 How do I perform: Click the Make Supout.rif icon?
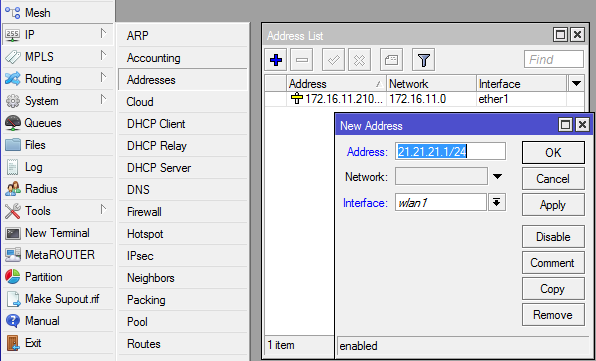coord(13,299)
